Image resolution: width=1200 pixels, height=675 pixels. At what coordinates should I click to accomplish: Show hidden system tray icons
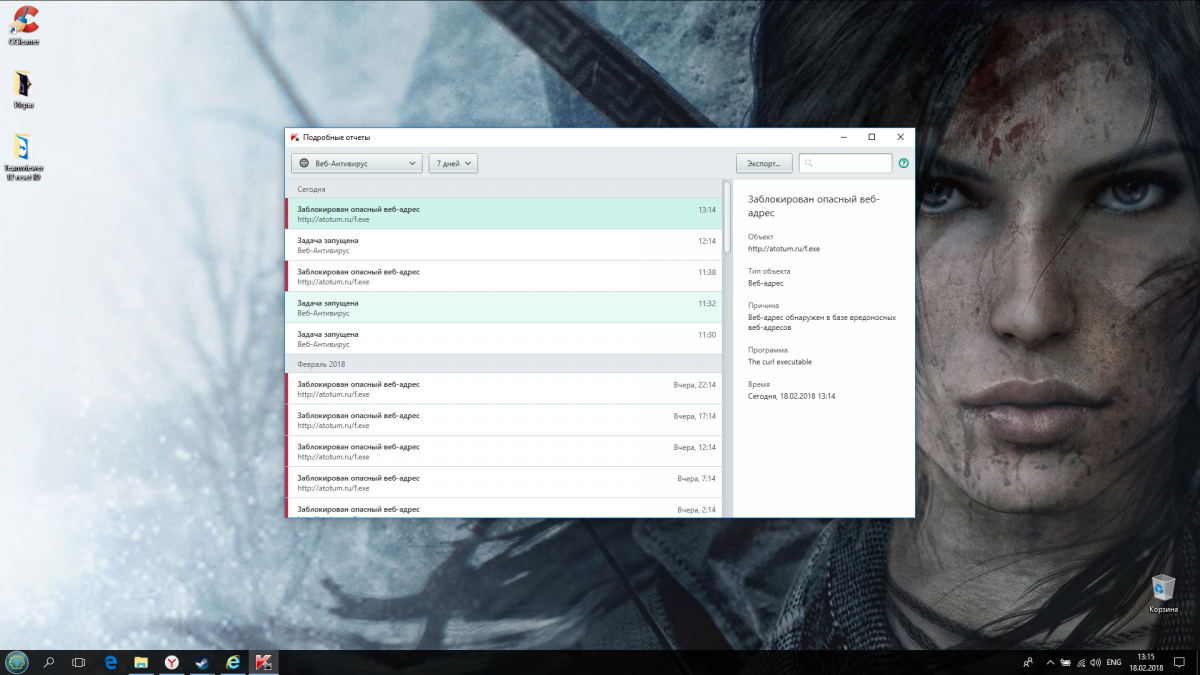pos(1050,662)
